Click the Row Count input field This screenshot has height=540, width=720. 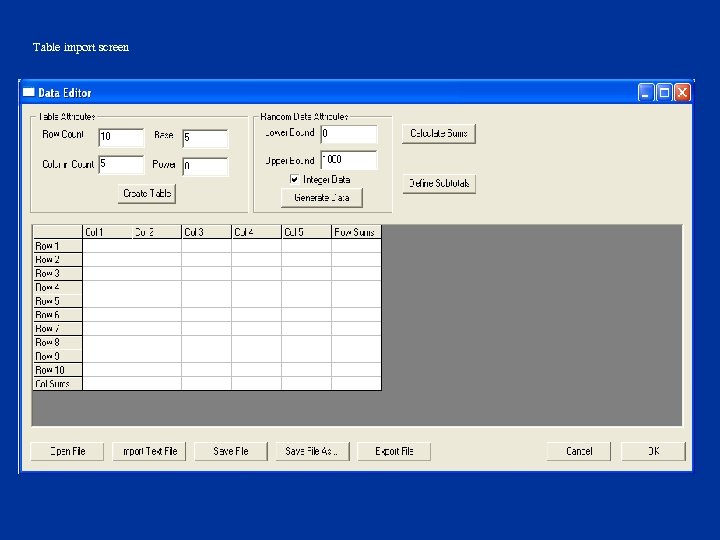coord(121,137)
